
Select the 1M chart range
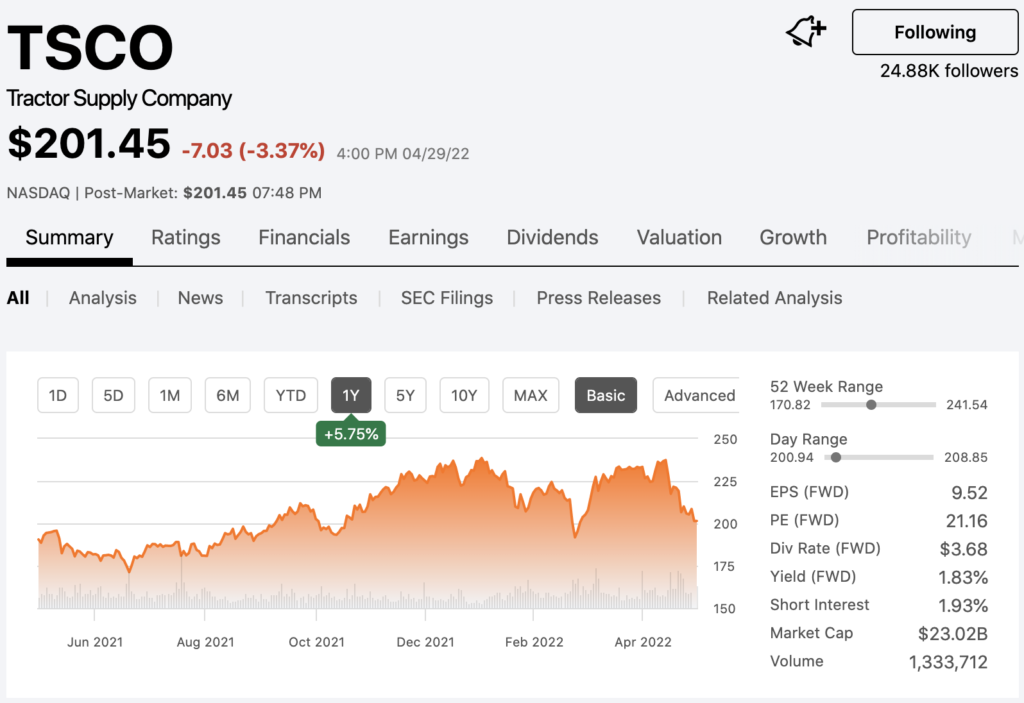tap(170, 395)
